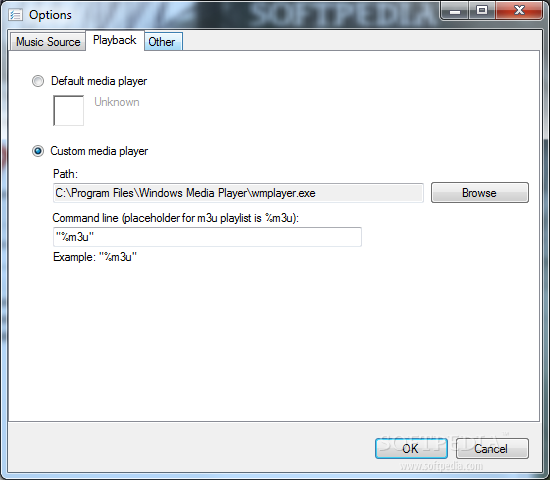Image resolution: width=550 pixels, height=480 pixels.
Task: Select Default media player radio button
Action: click(x=38, y=81)
